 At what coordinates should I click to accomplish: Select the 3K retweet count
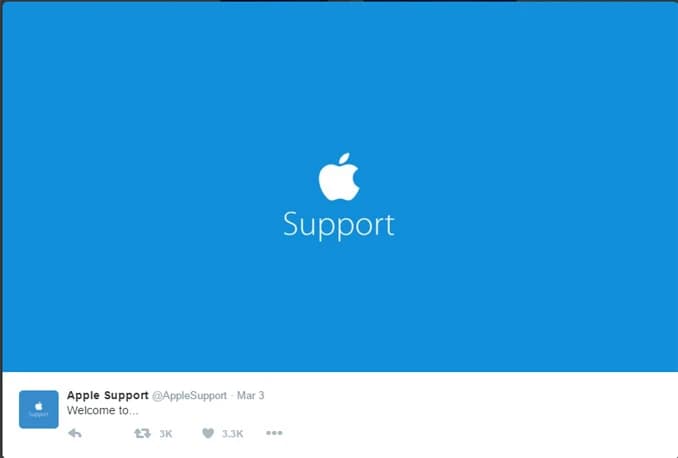(x=166, y=434)
